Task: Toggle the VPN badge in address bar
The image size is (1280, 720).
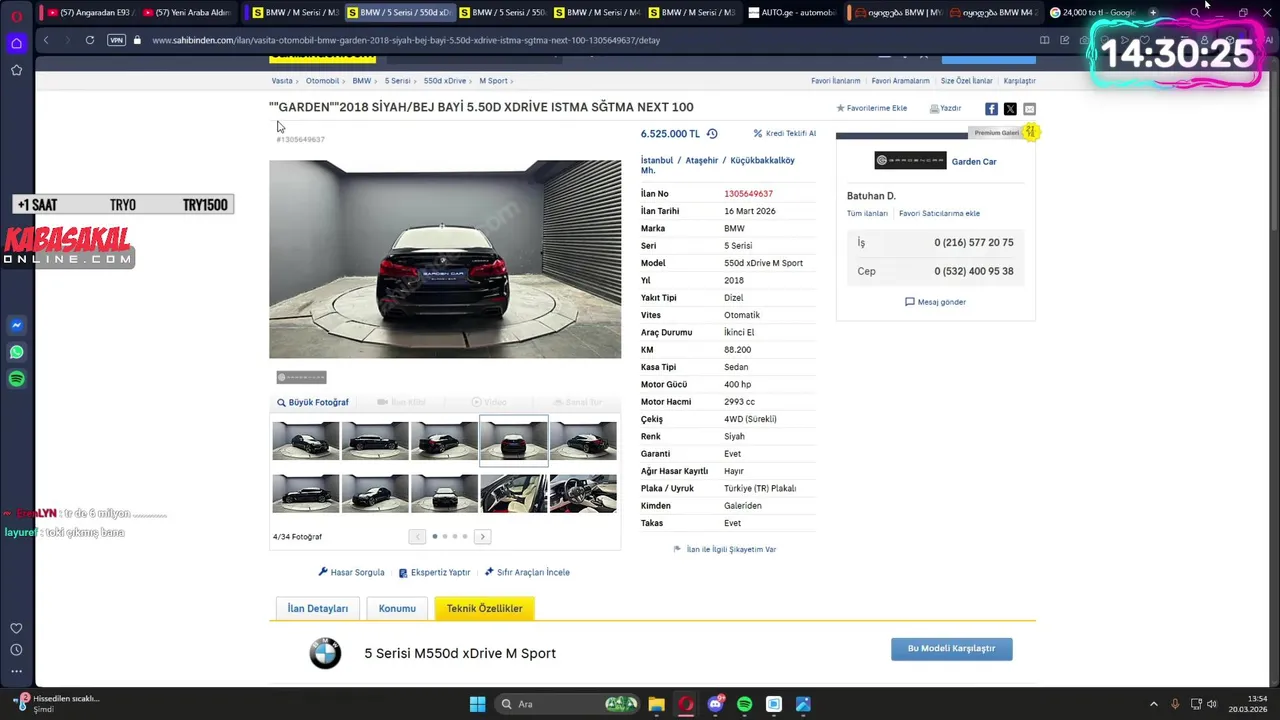Action: (x=116, y=40)
